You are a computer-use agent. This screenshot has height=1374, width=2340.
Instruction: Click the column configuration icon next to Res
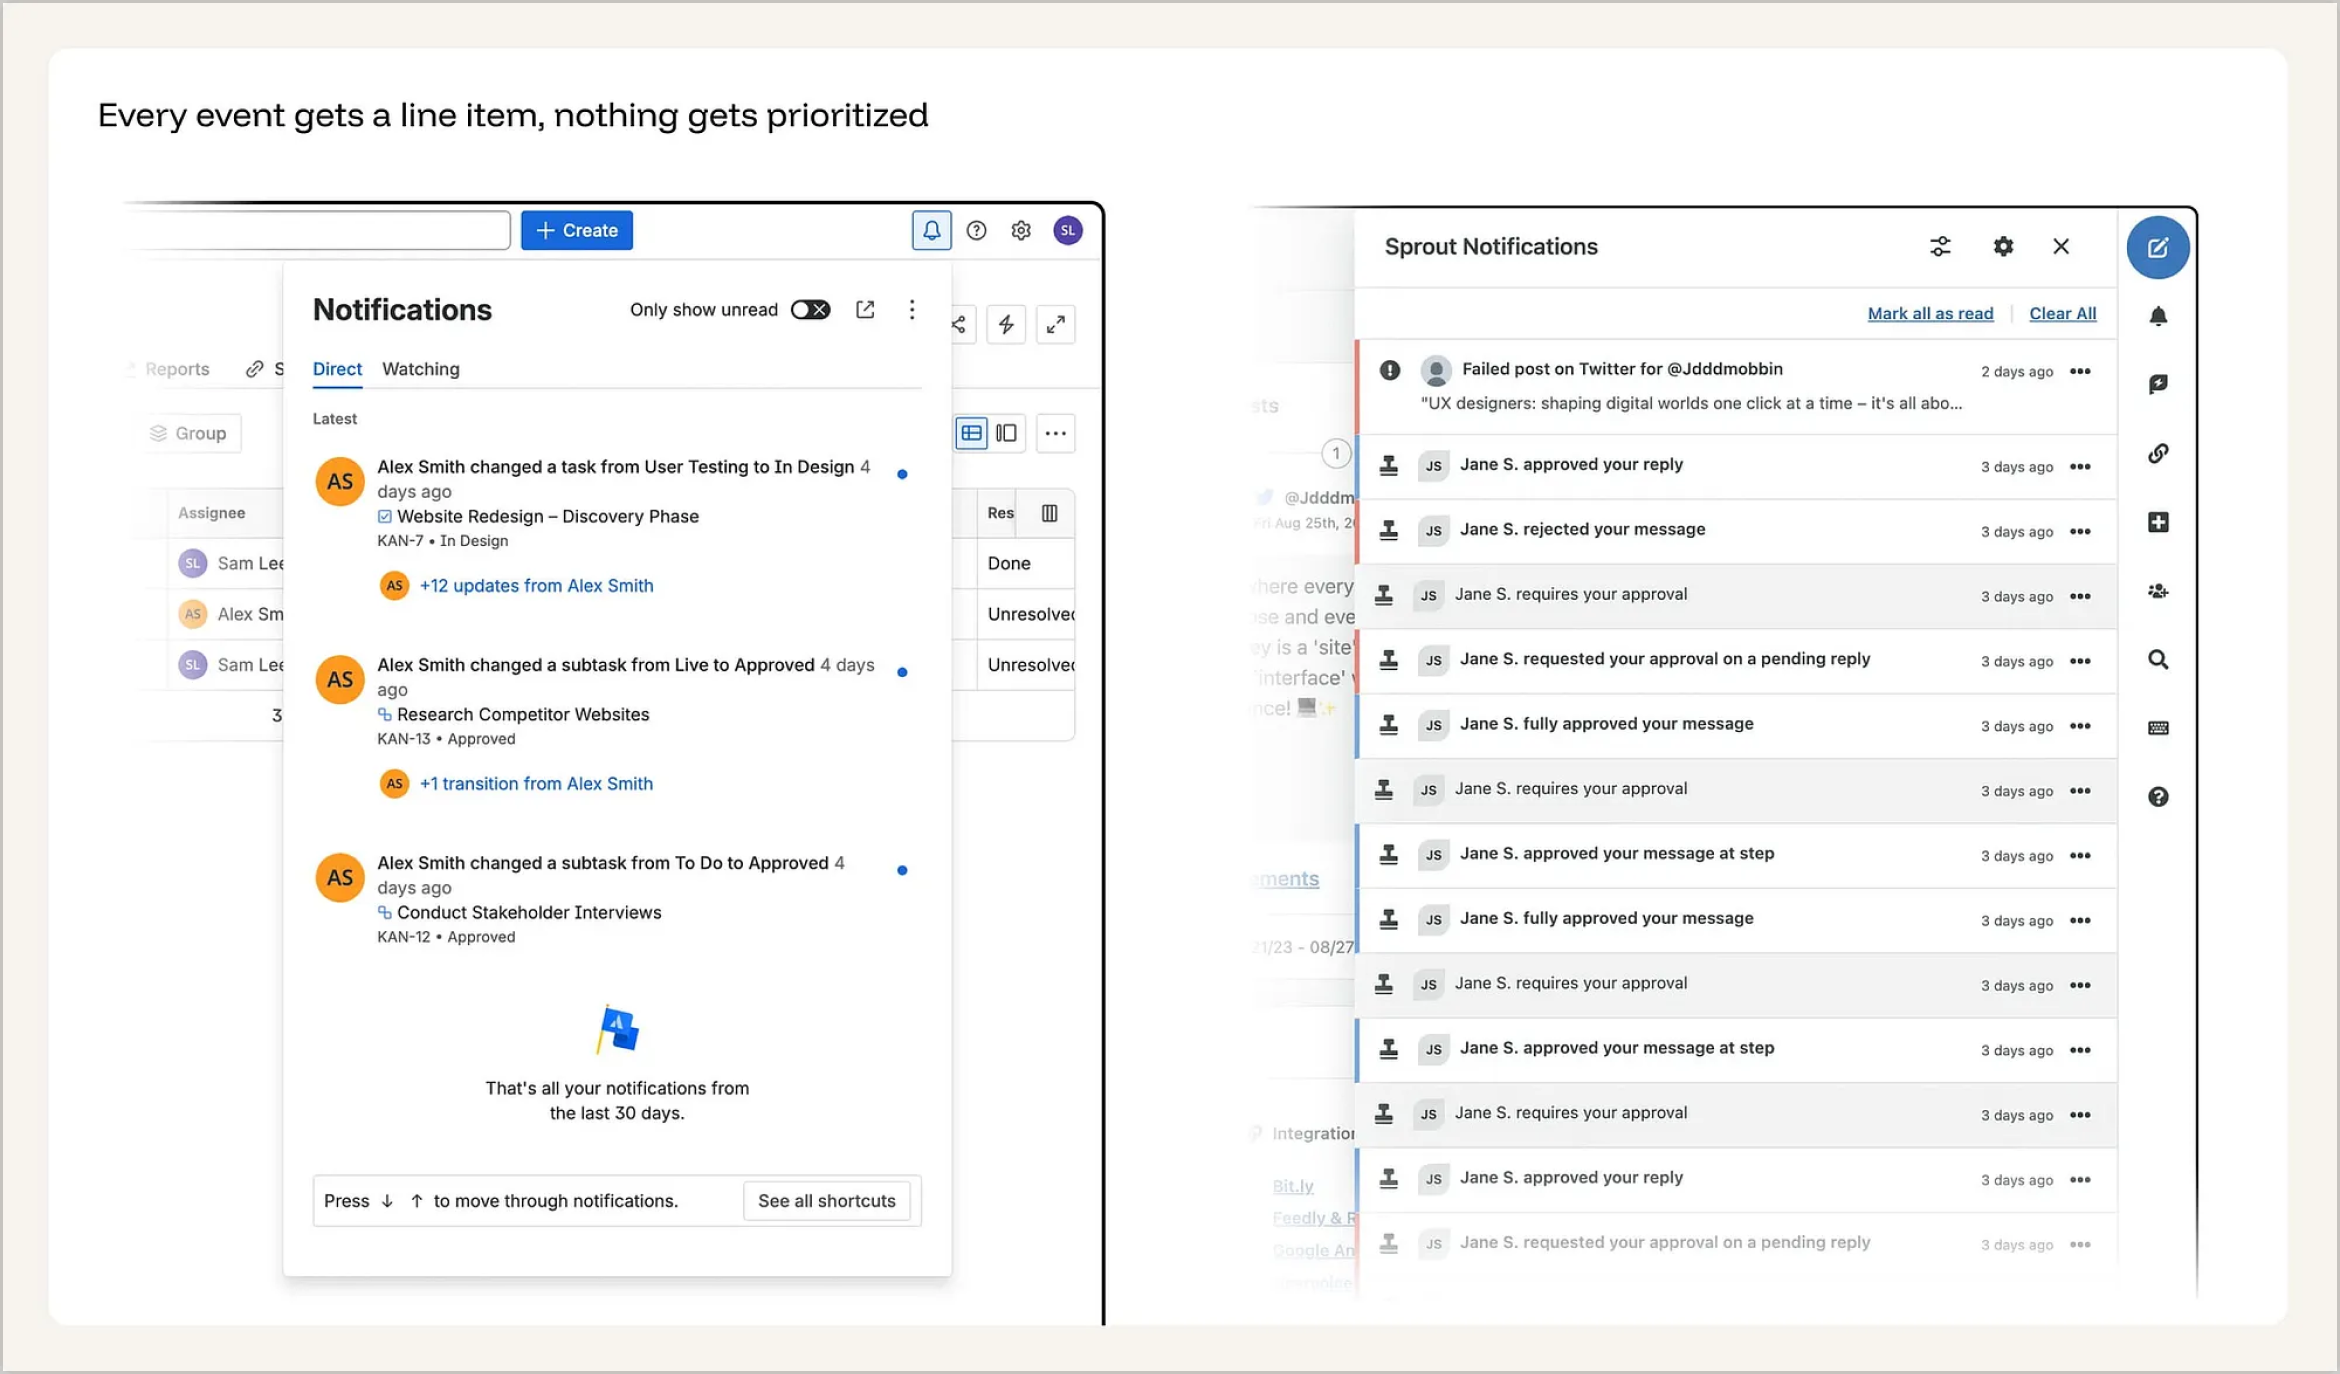tap(1049, 513)
